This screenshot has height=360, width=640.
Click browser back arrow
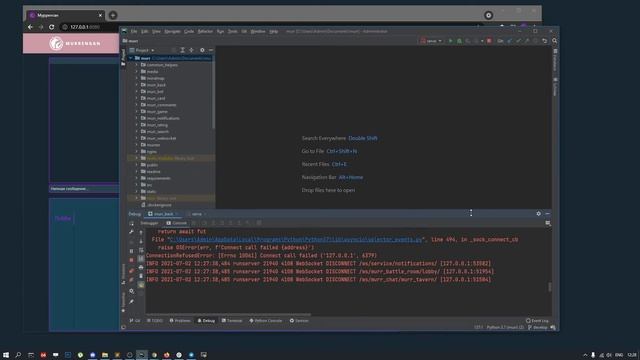pos(30,27)
